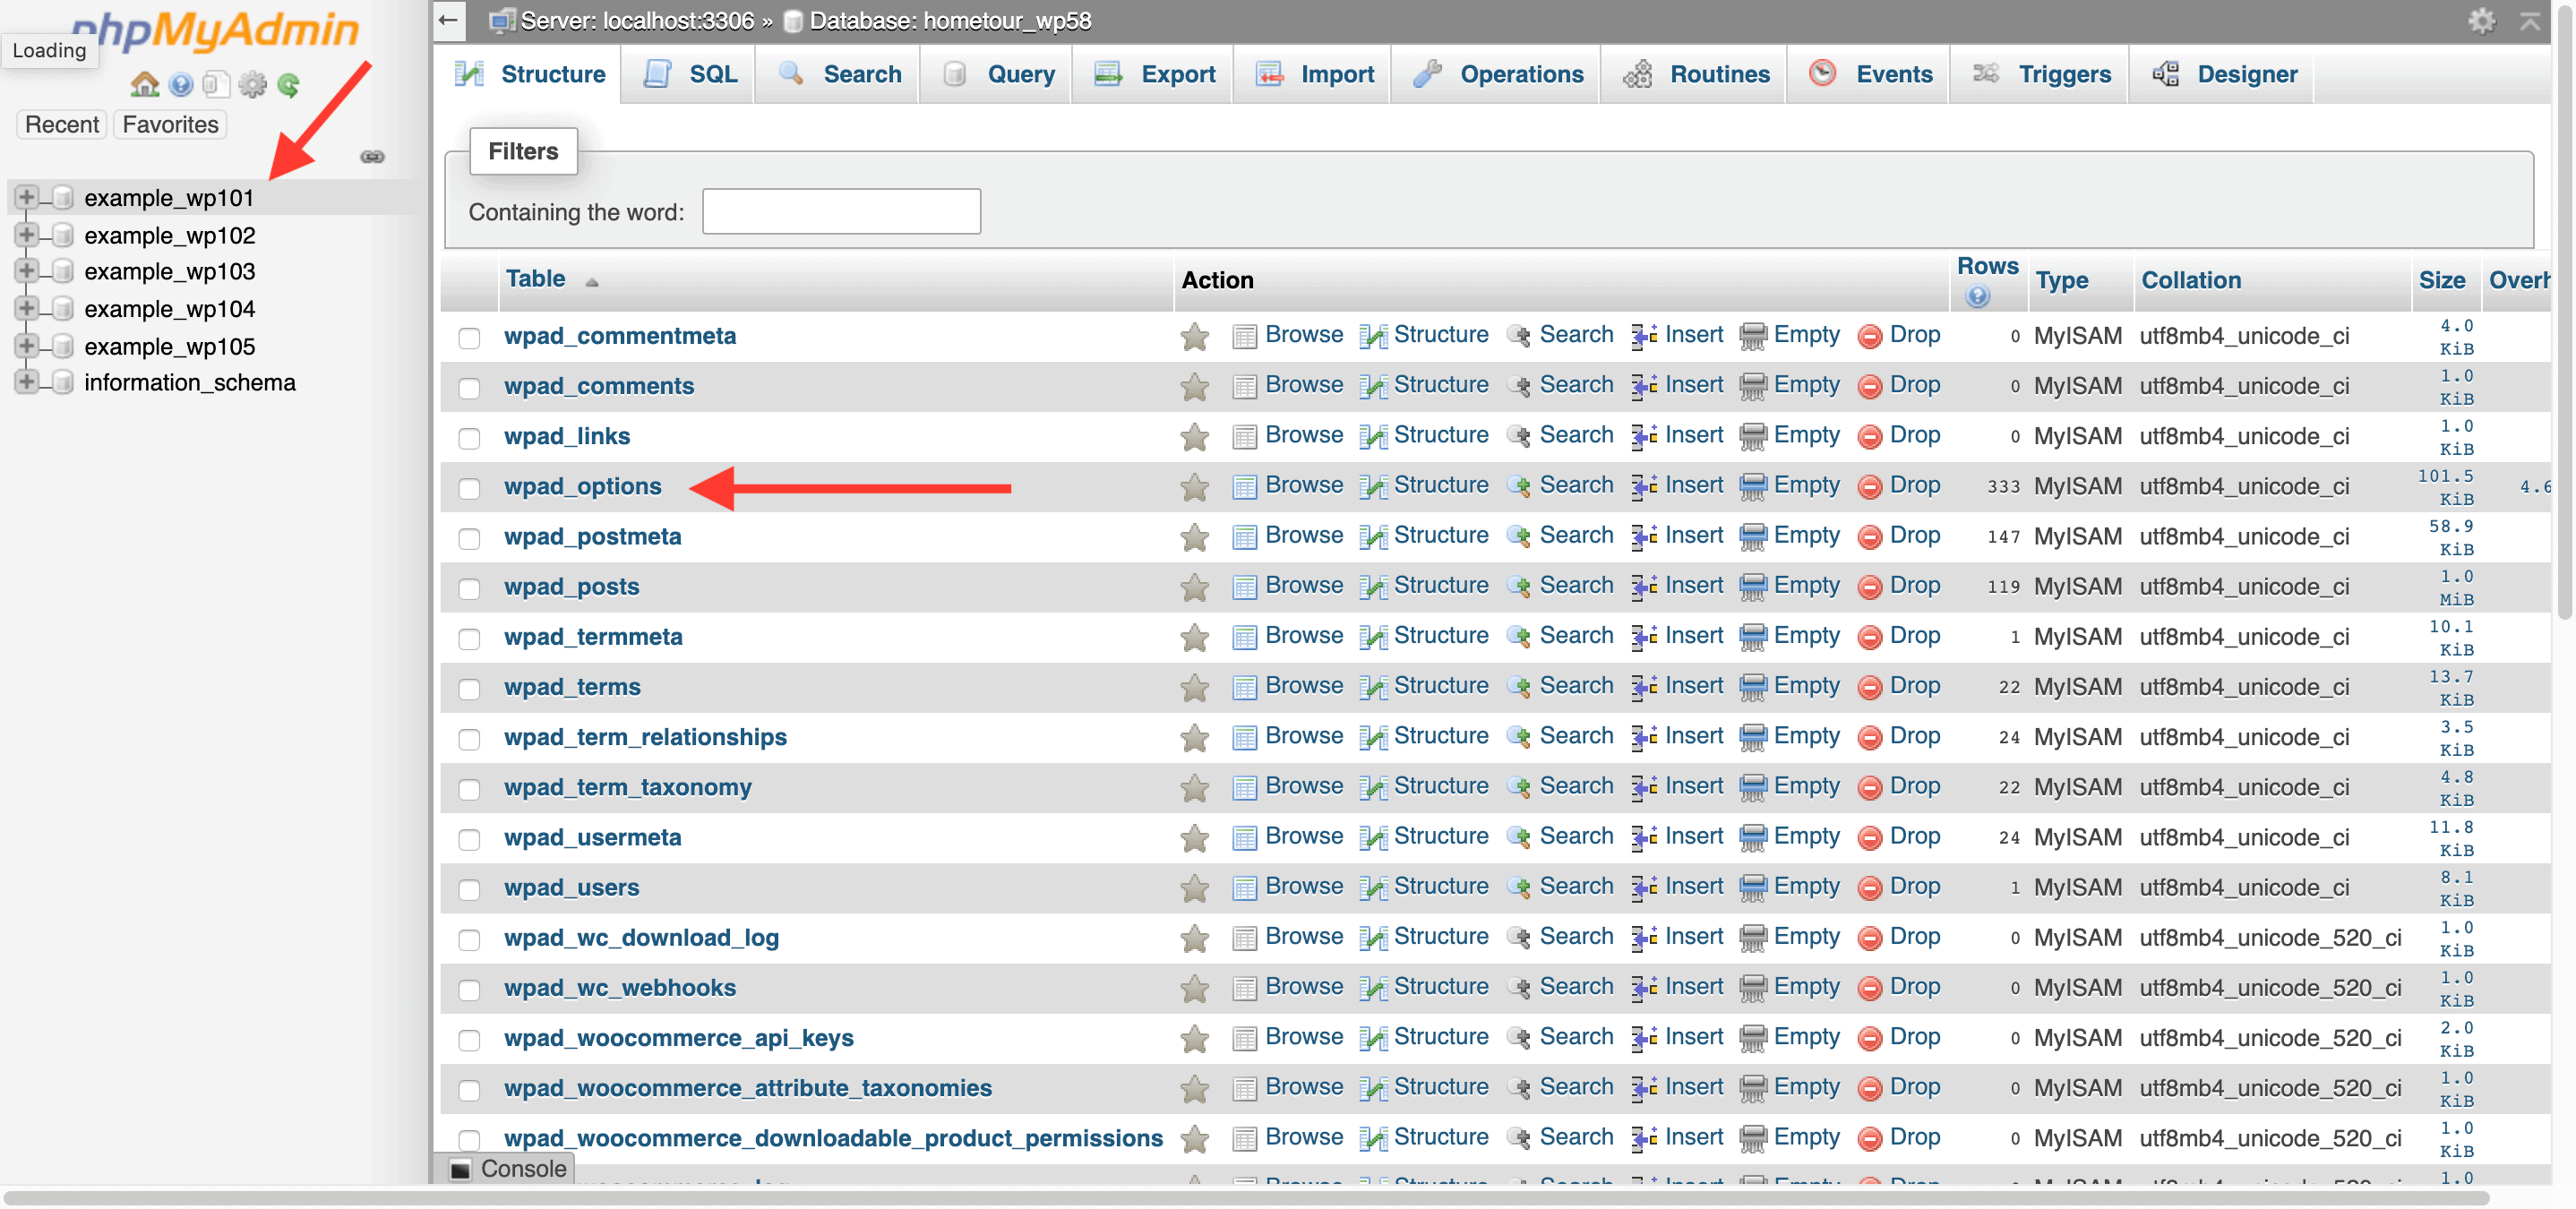Click the phpMyAdmin home icon
This screenshot has width=2576, height=1209.
[x=146, y=85]
